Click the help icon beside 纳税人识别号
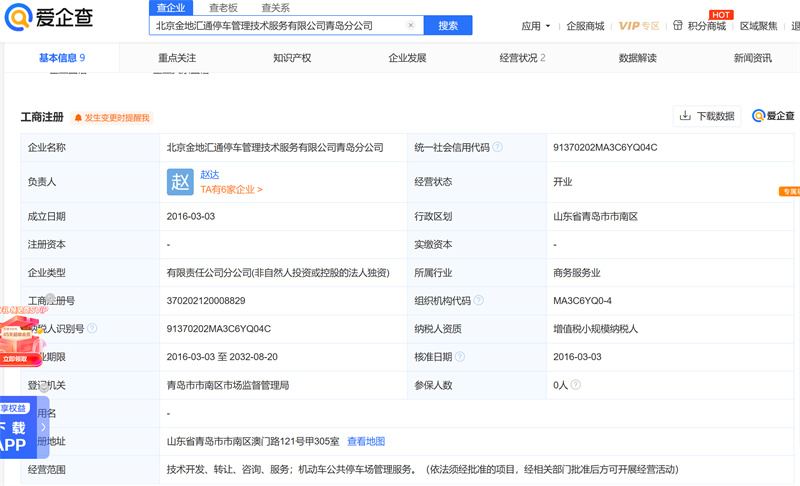 [93, 329]
